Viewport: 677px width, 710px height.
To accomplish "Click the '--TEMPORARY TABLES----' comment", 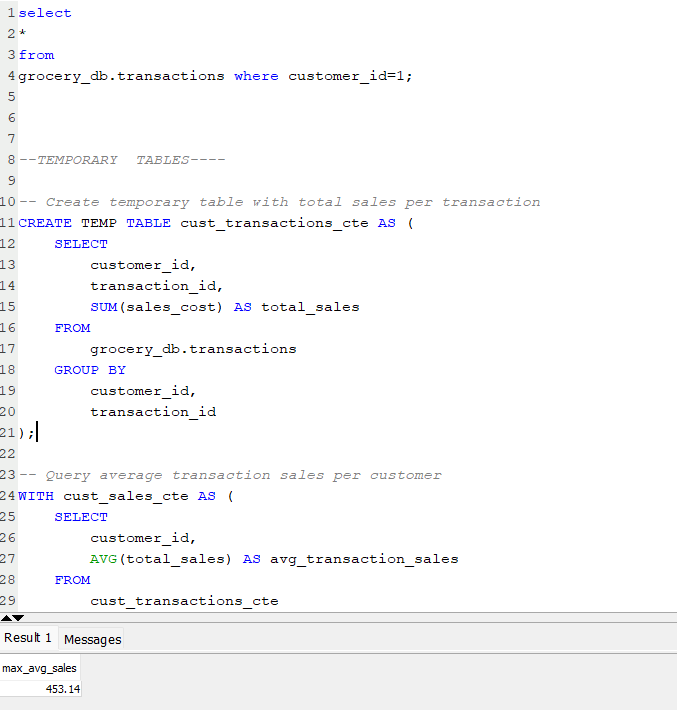I will (x=122, y=160).
